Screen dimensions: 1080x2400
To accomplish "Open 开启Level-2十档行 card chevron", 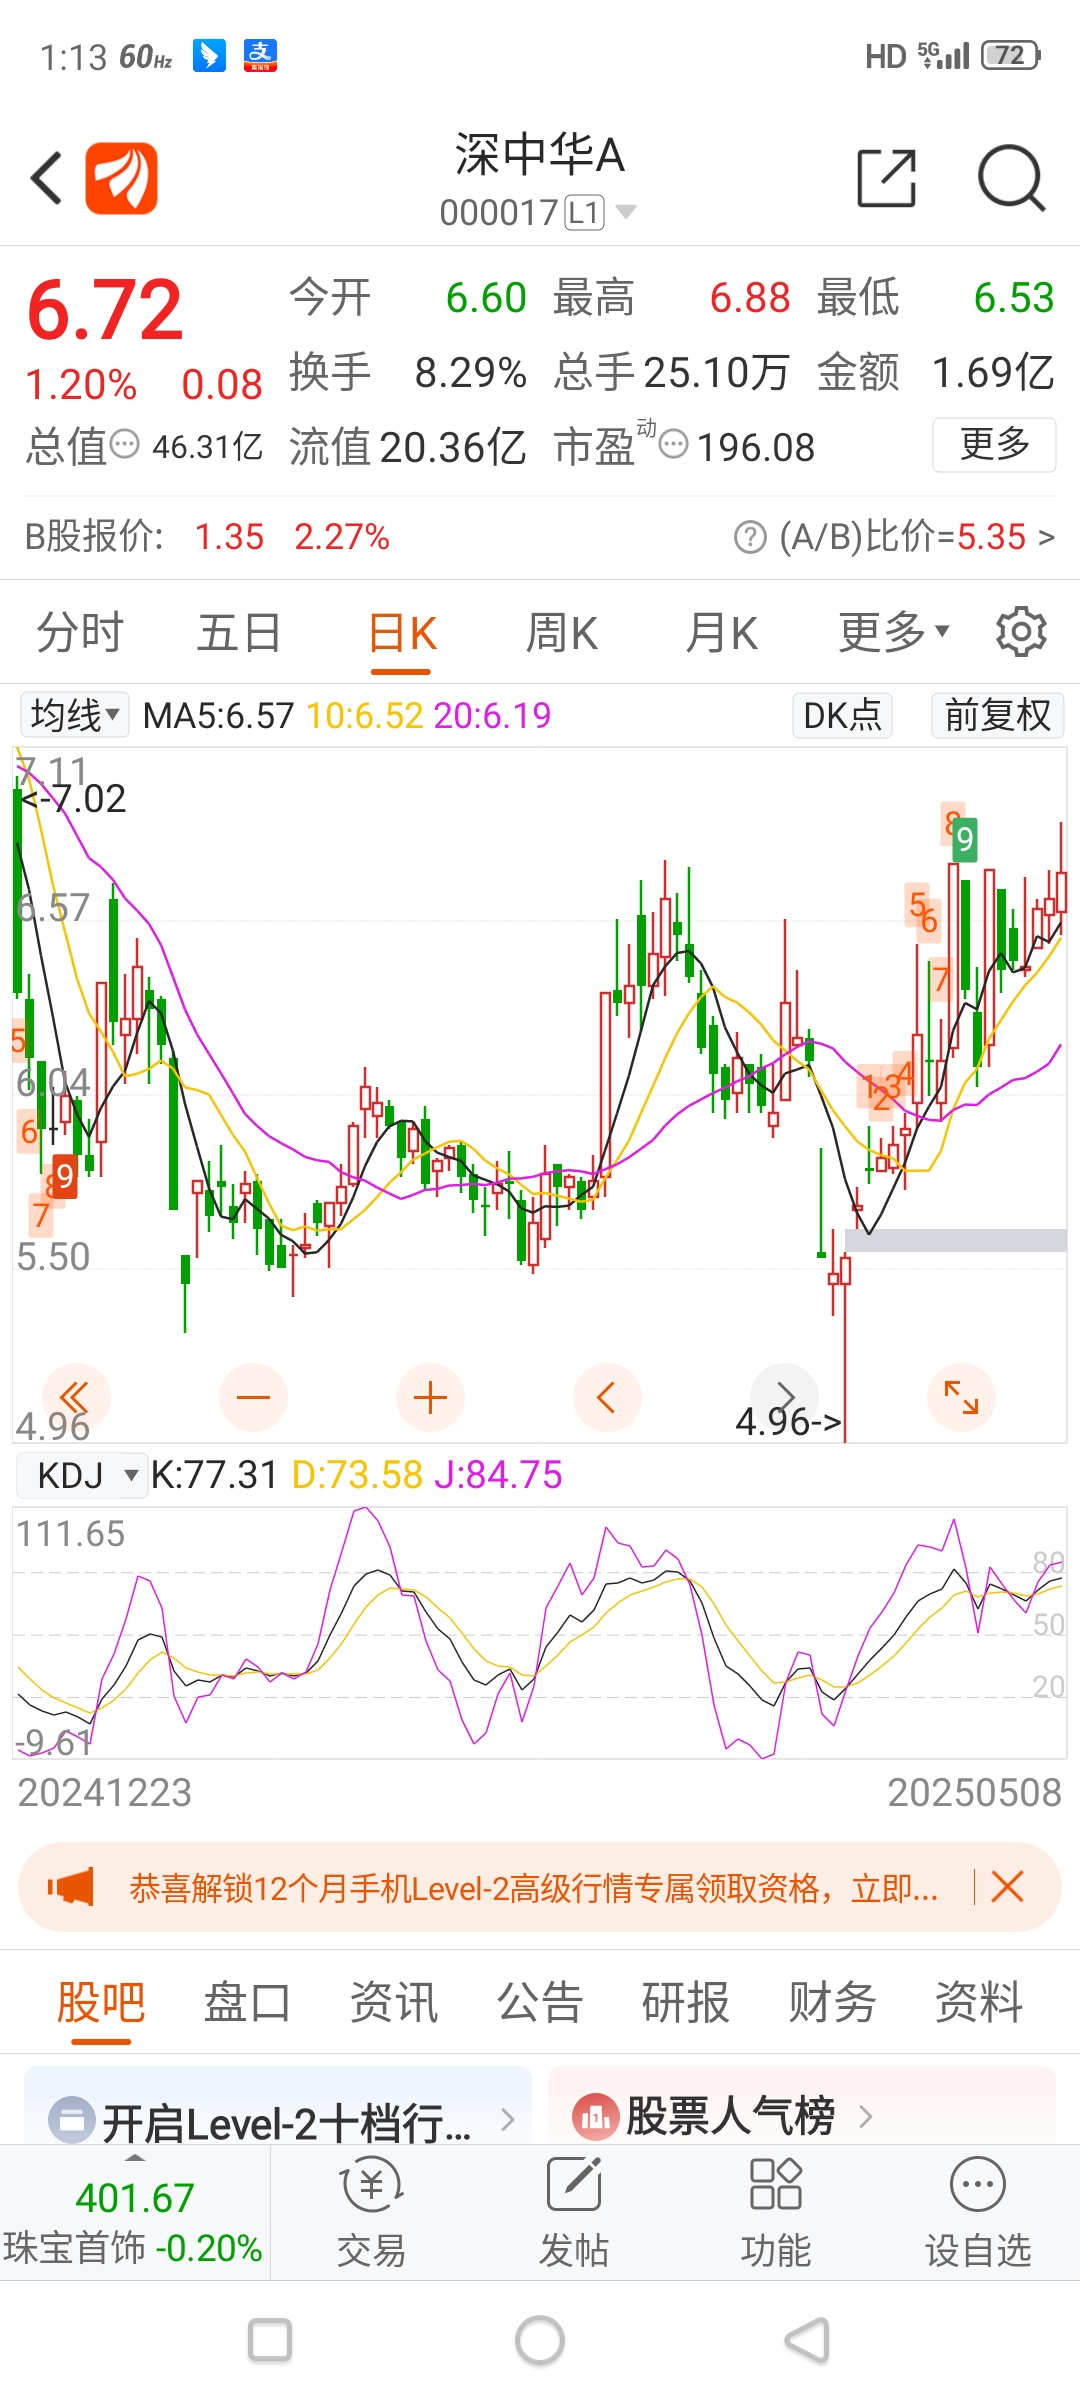I will pyautogui.click(x=507, y=2119).
